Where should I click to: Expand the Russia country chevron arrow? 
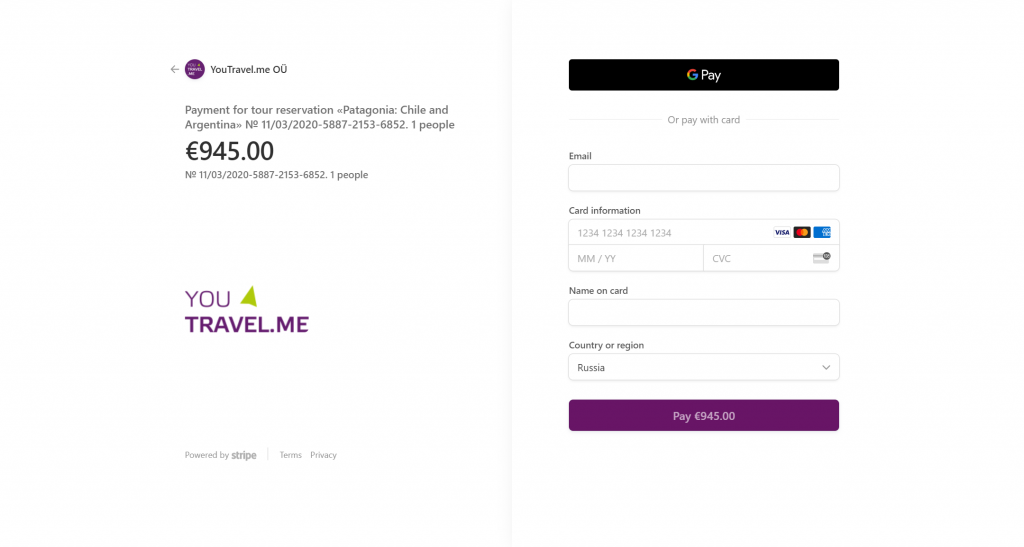pos(825,367)
